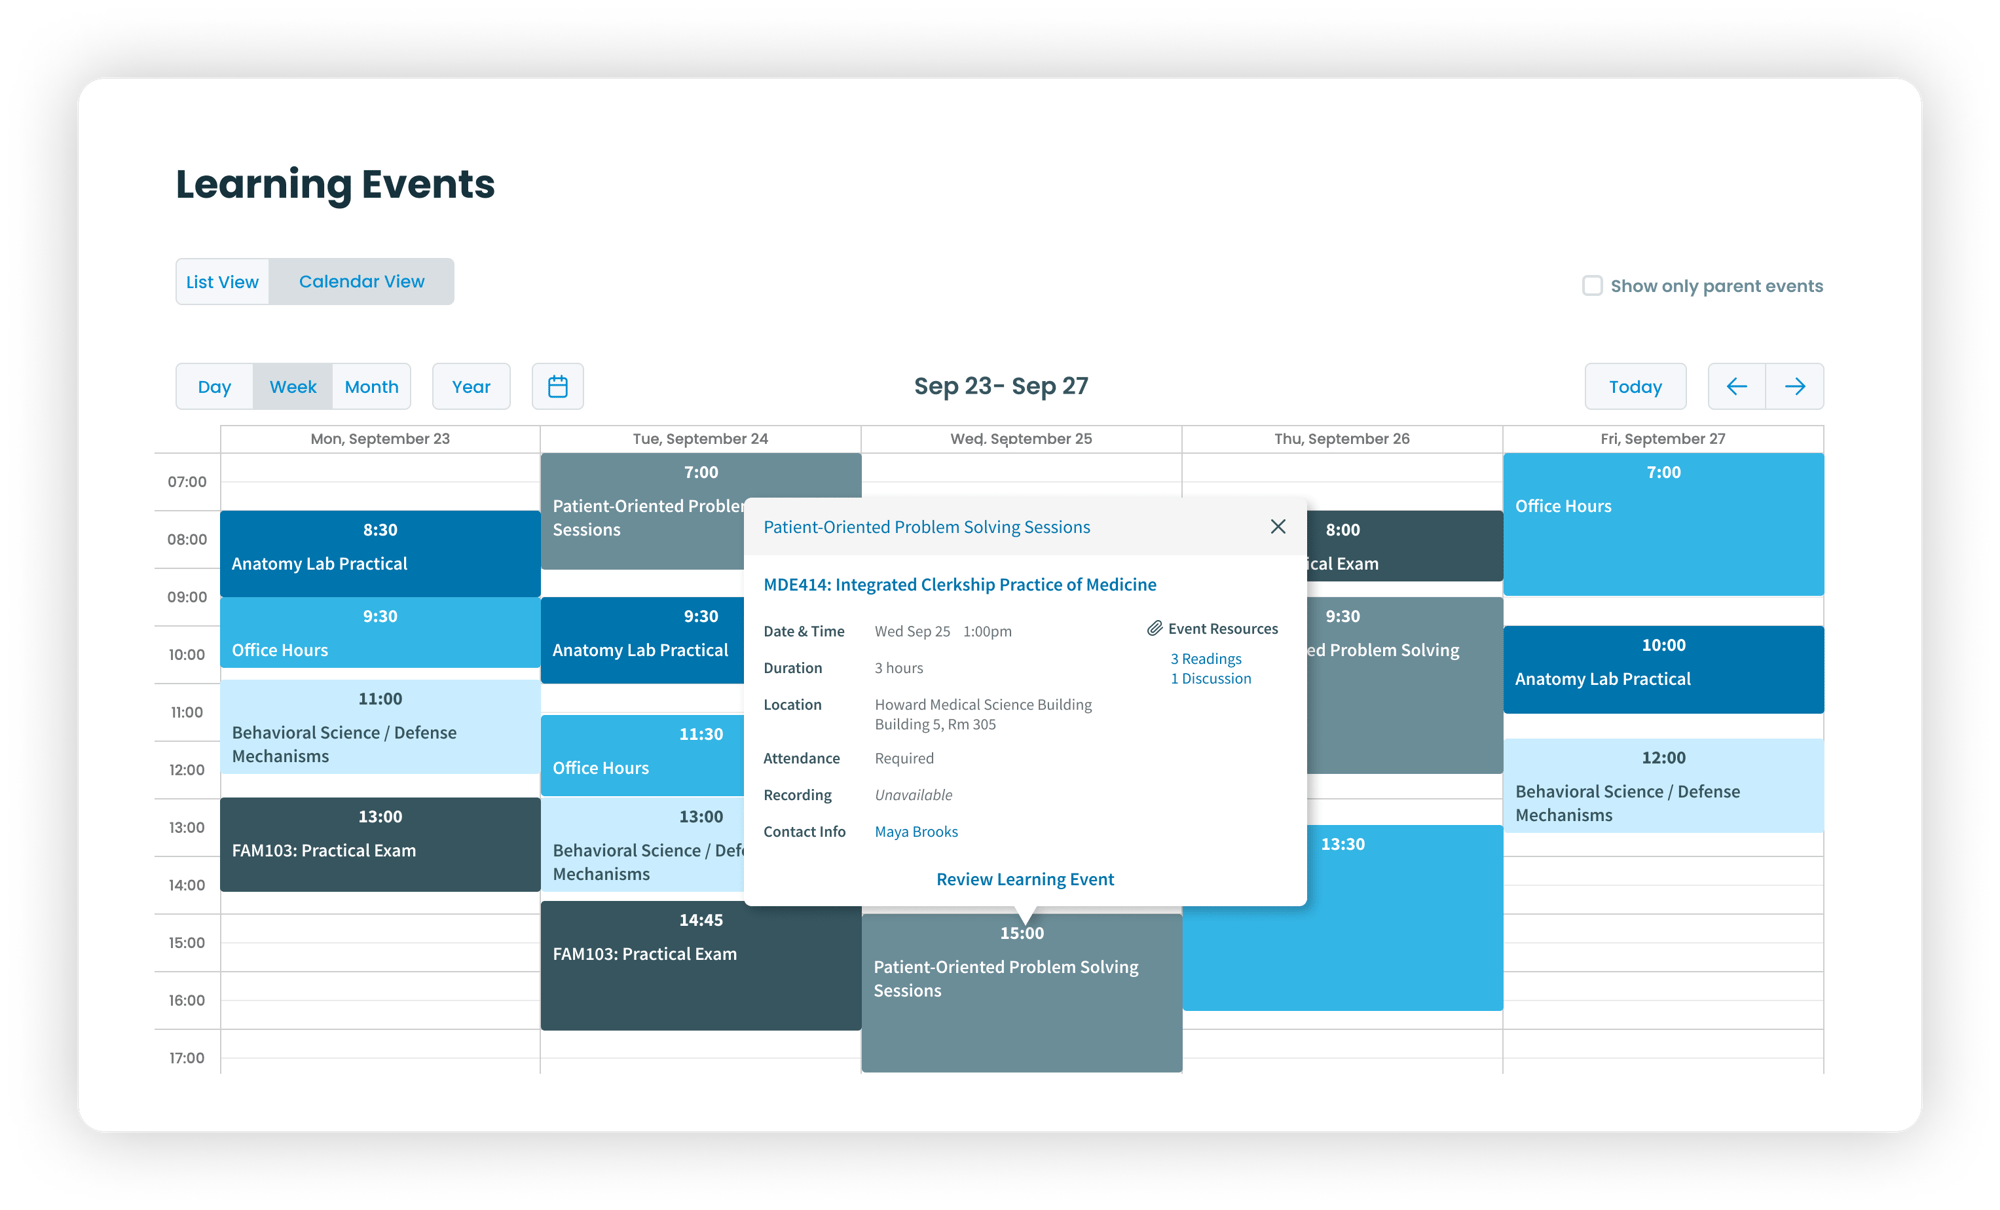The height and width of the screenshot is (1210, 2000).
Task: Click Today button to return to current date
Action: point(1633,386)
